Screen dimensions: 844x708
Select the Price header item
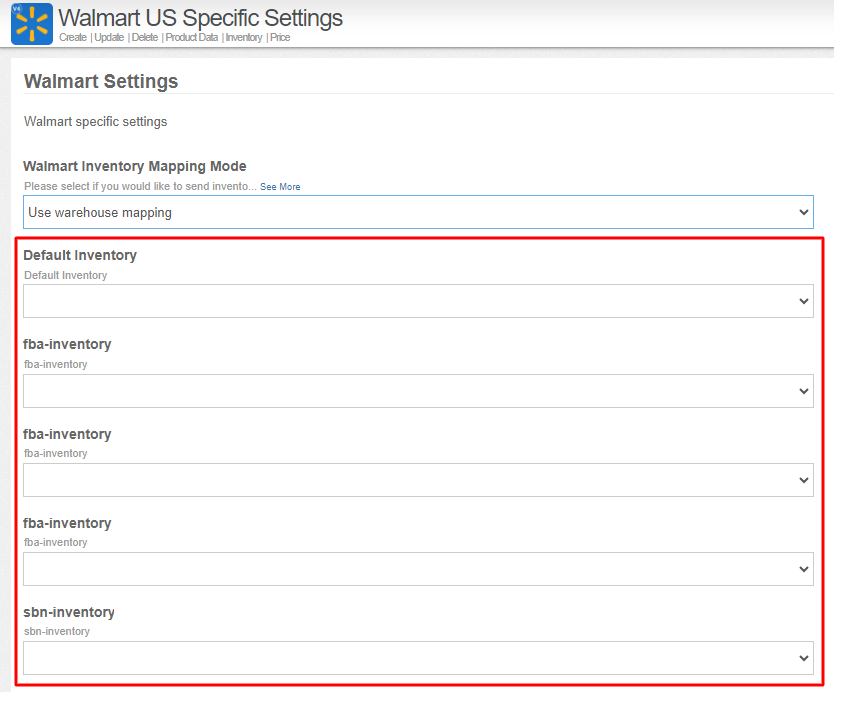tap(280, 37)
